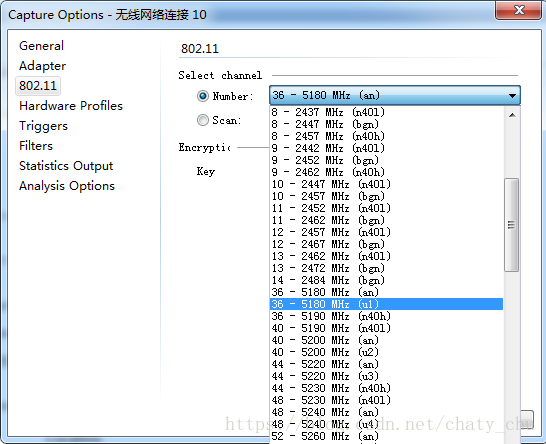Open the Adapter settings page
546x444 pixels.
click(x=42, y=66)
